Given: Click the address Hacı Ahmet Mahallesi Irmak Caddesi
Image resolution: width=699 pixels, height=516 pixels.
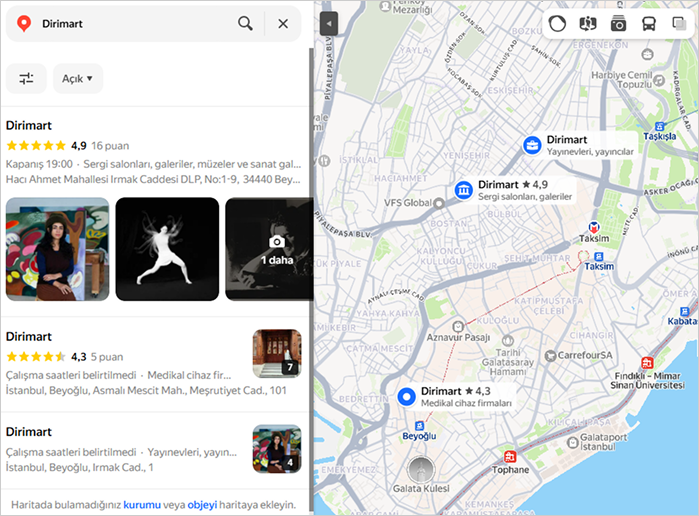Looking at the screenshot, I should 153,179.
